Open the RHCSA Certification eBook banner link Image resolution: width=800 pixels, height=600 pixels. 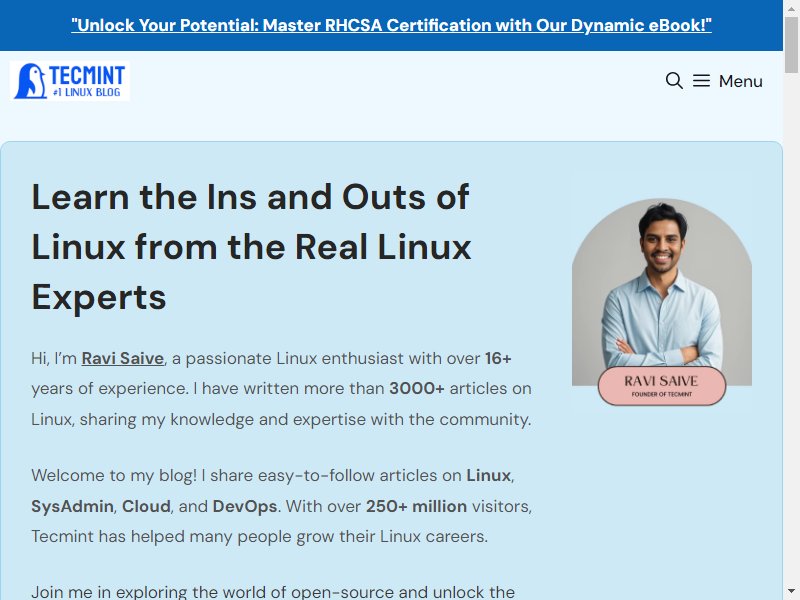pos(391,25)
